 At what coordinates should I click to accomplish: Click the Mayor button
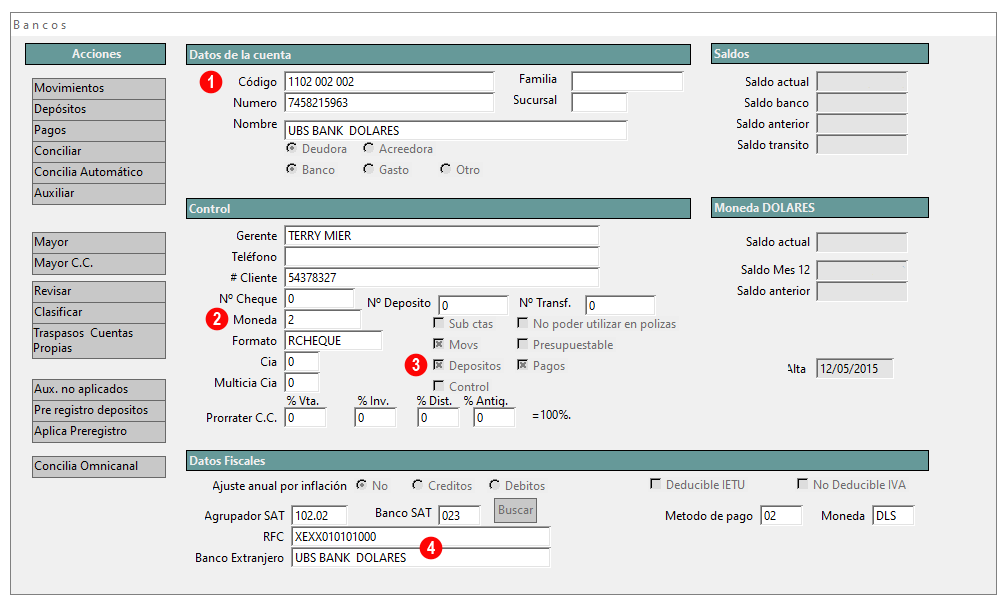click(x=99, y=243)
